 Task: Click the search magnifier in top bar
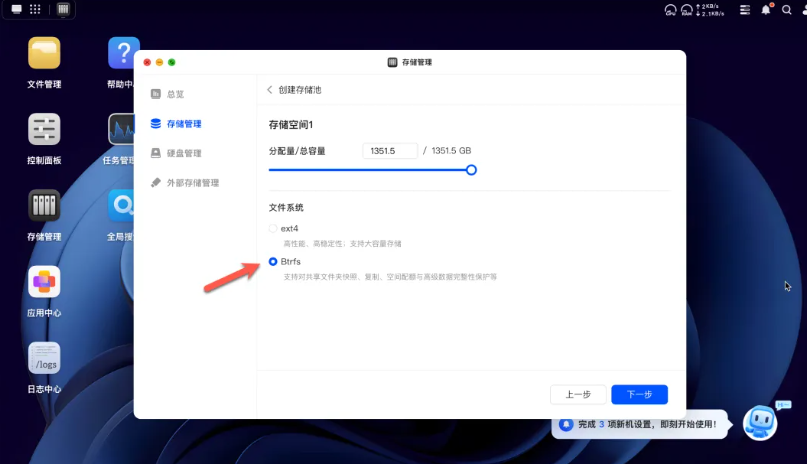tap(786, 10)
